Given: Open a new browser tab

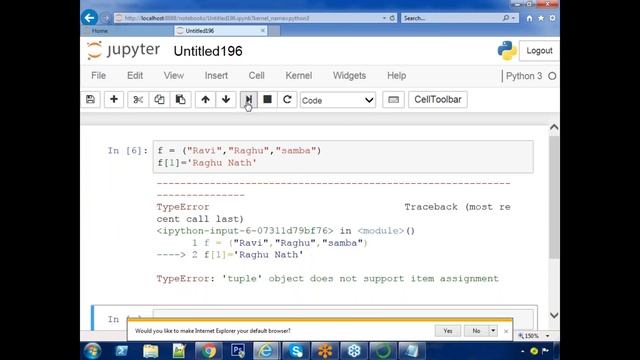Looking at the screenshot, I should point(274,31).
